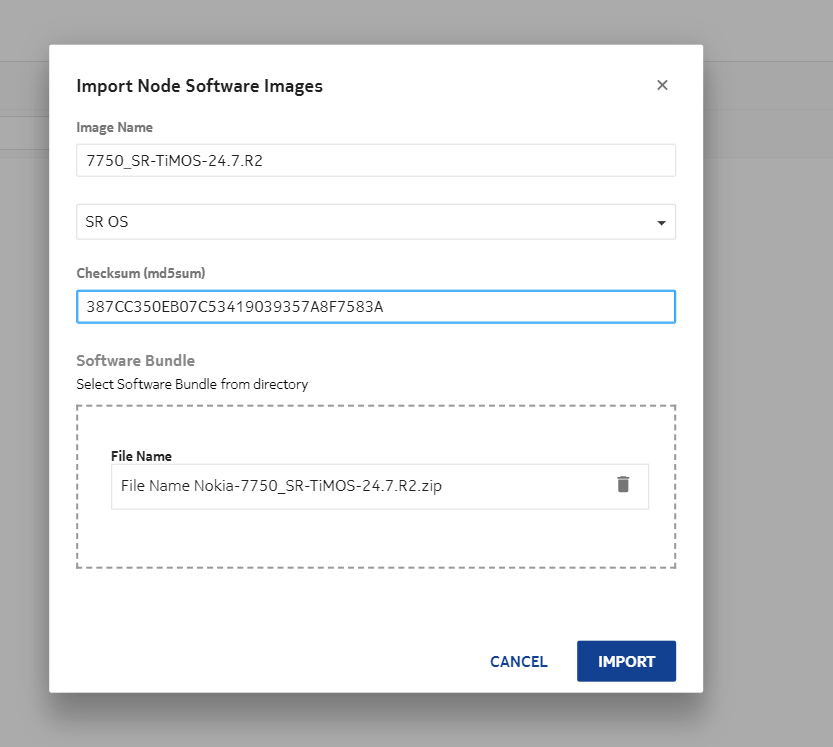Click empty space below the file row in drop zone

coord(375,540)
